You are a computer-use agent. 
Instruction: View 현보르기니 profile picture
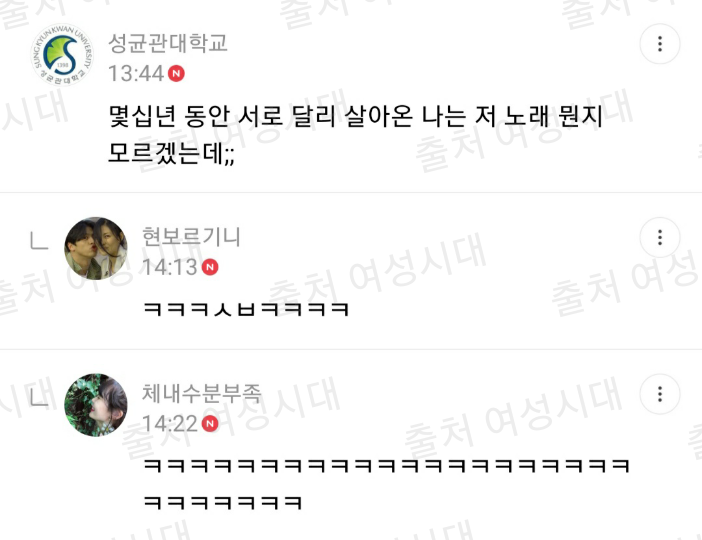coord(96,249)
